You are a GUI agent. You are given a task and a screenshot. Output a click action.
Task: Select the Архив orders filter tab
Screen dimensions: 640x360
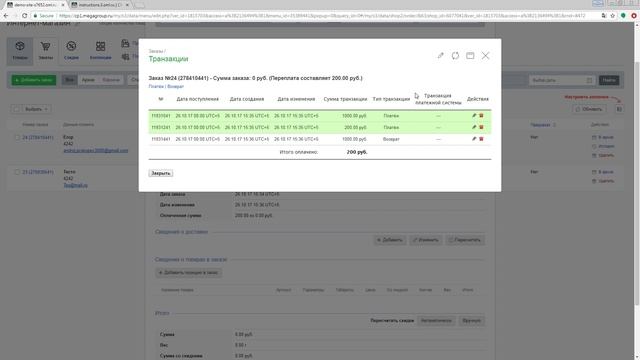click(88, 80)
